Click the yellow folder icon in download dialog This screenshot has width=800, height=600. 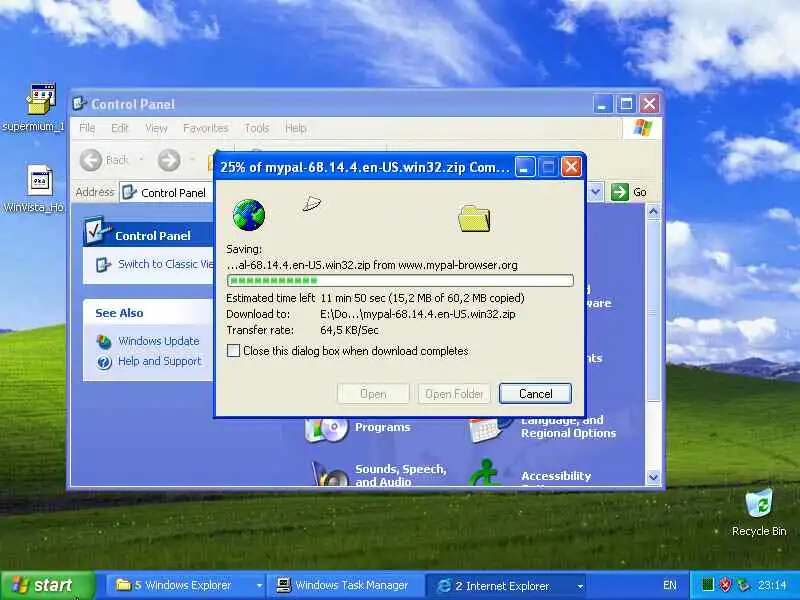(474, 218)
